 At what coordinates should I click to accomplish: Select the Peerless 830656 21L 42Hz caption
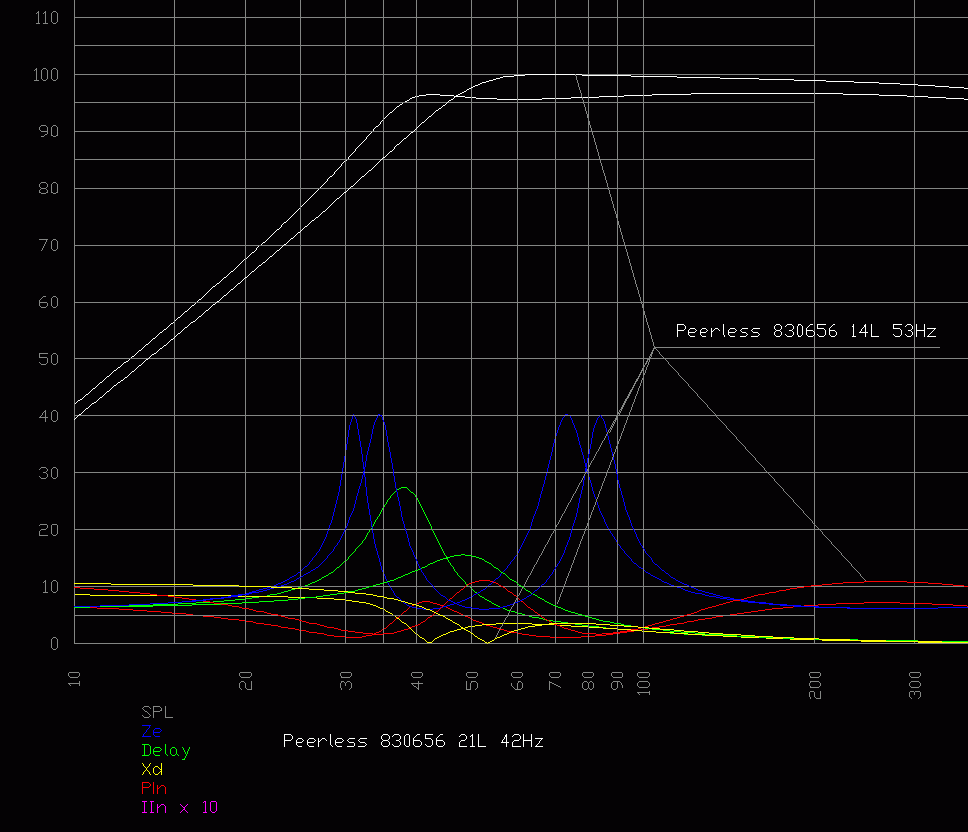pos(413,741)
